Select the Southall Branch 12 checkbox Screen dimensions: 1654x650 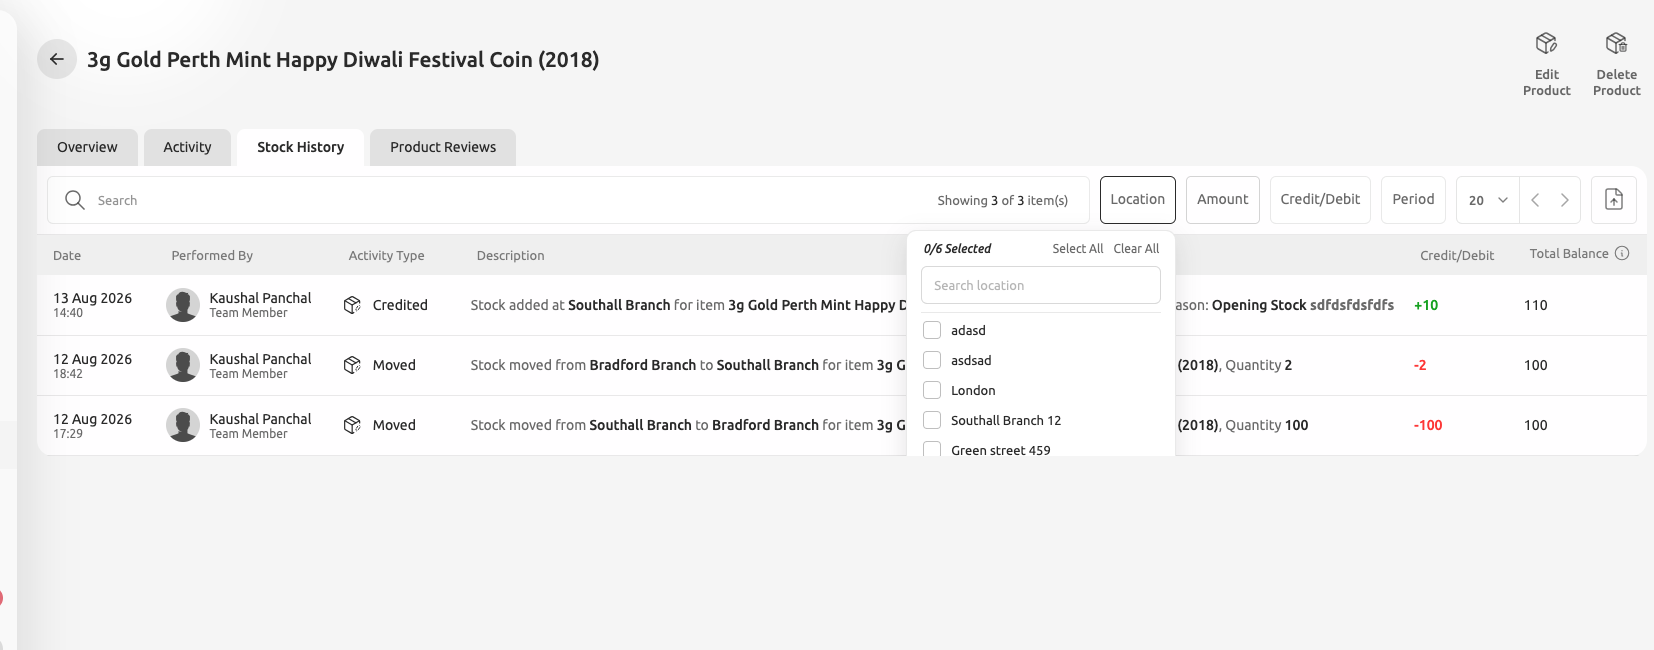(x=932, y=420)
